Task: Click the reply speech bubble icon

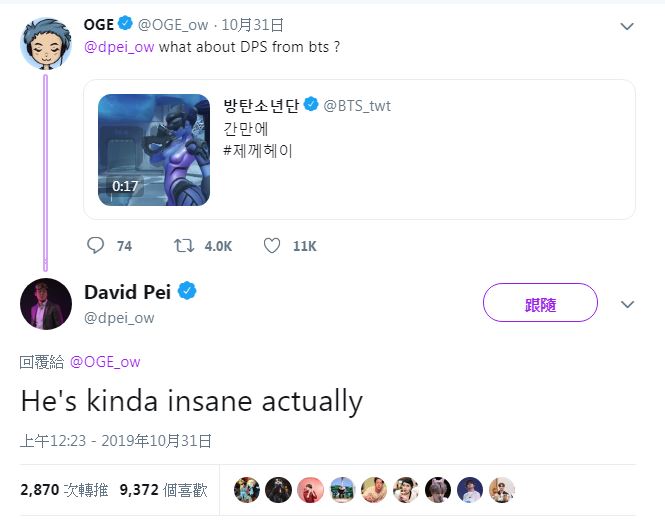Action: pyautogui.click(x=96, y=245)
